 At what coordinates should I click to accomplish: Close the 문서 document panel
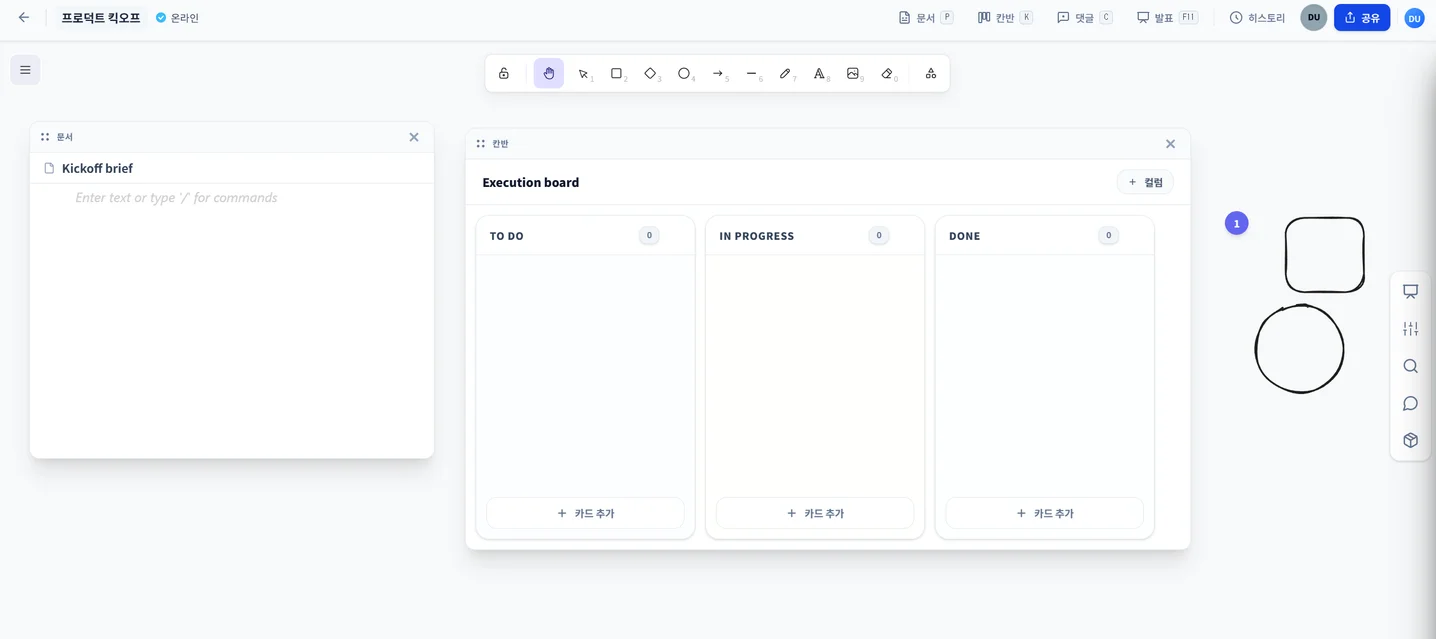[x=414, y=137]
